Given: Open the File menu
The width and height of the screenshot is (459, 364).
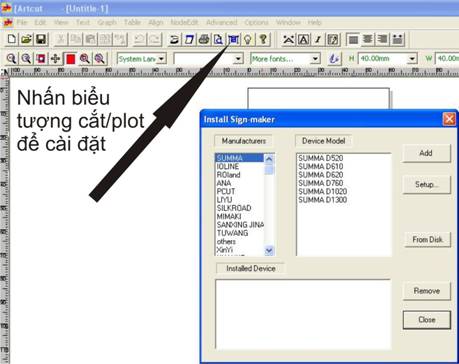Looking at the screenshot, I should [x=22, y=23].
